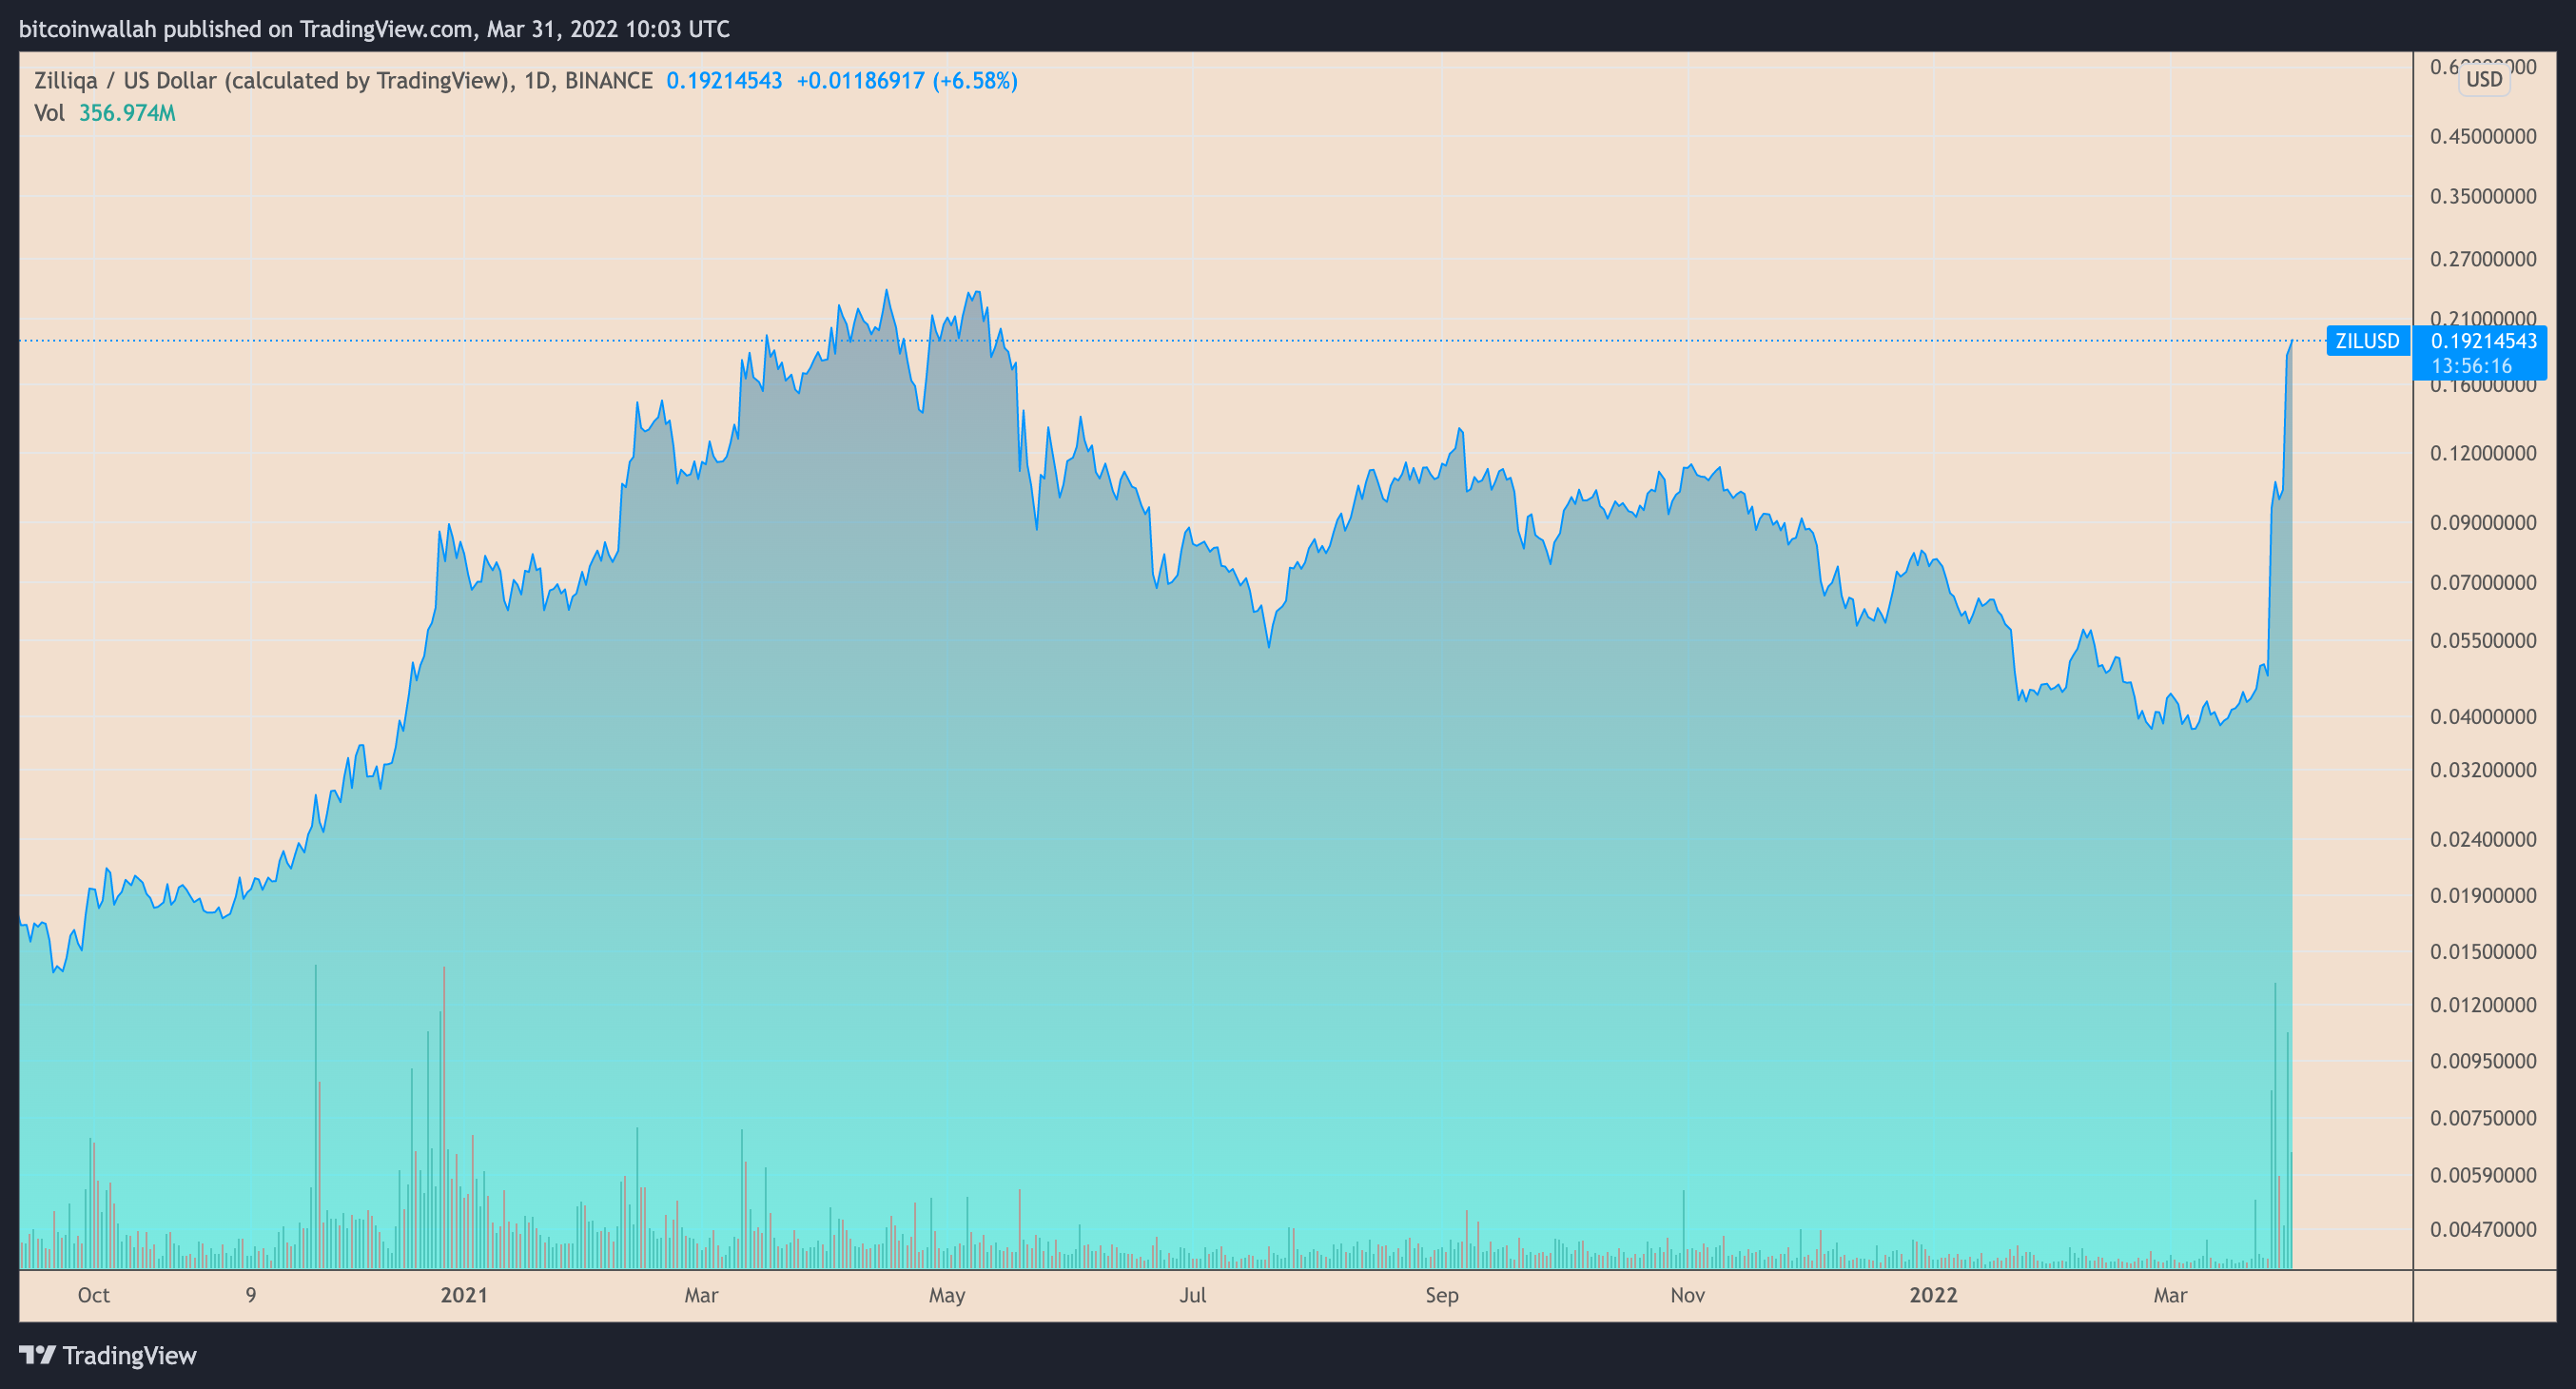This screenshot has height=1389, width=2576.
Task: Click the +6.58% change value
Action: pos(975,80)
